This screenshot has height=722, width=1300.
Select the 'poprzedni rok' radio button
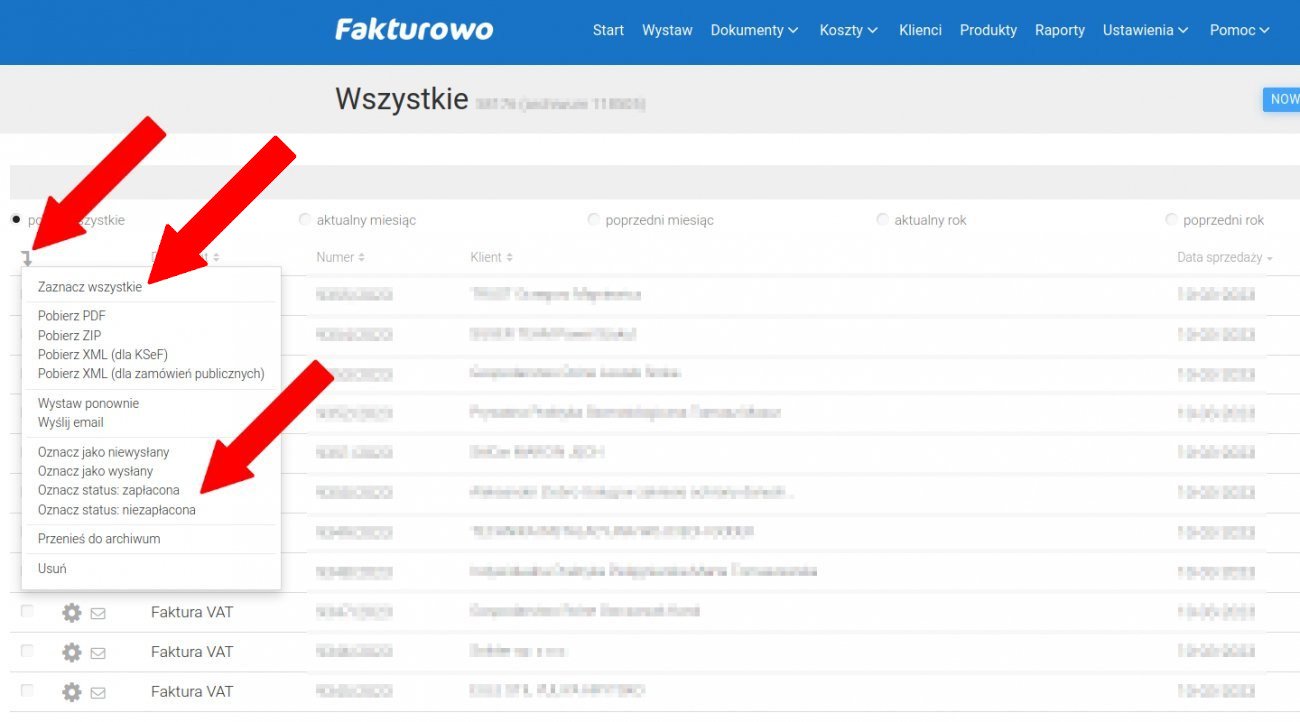tap(1172, 220)
